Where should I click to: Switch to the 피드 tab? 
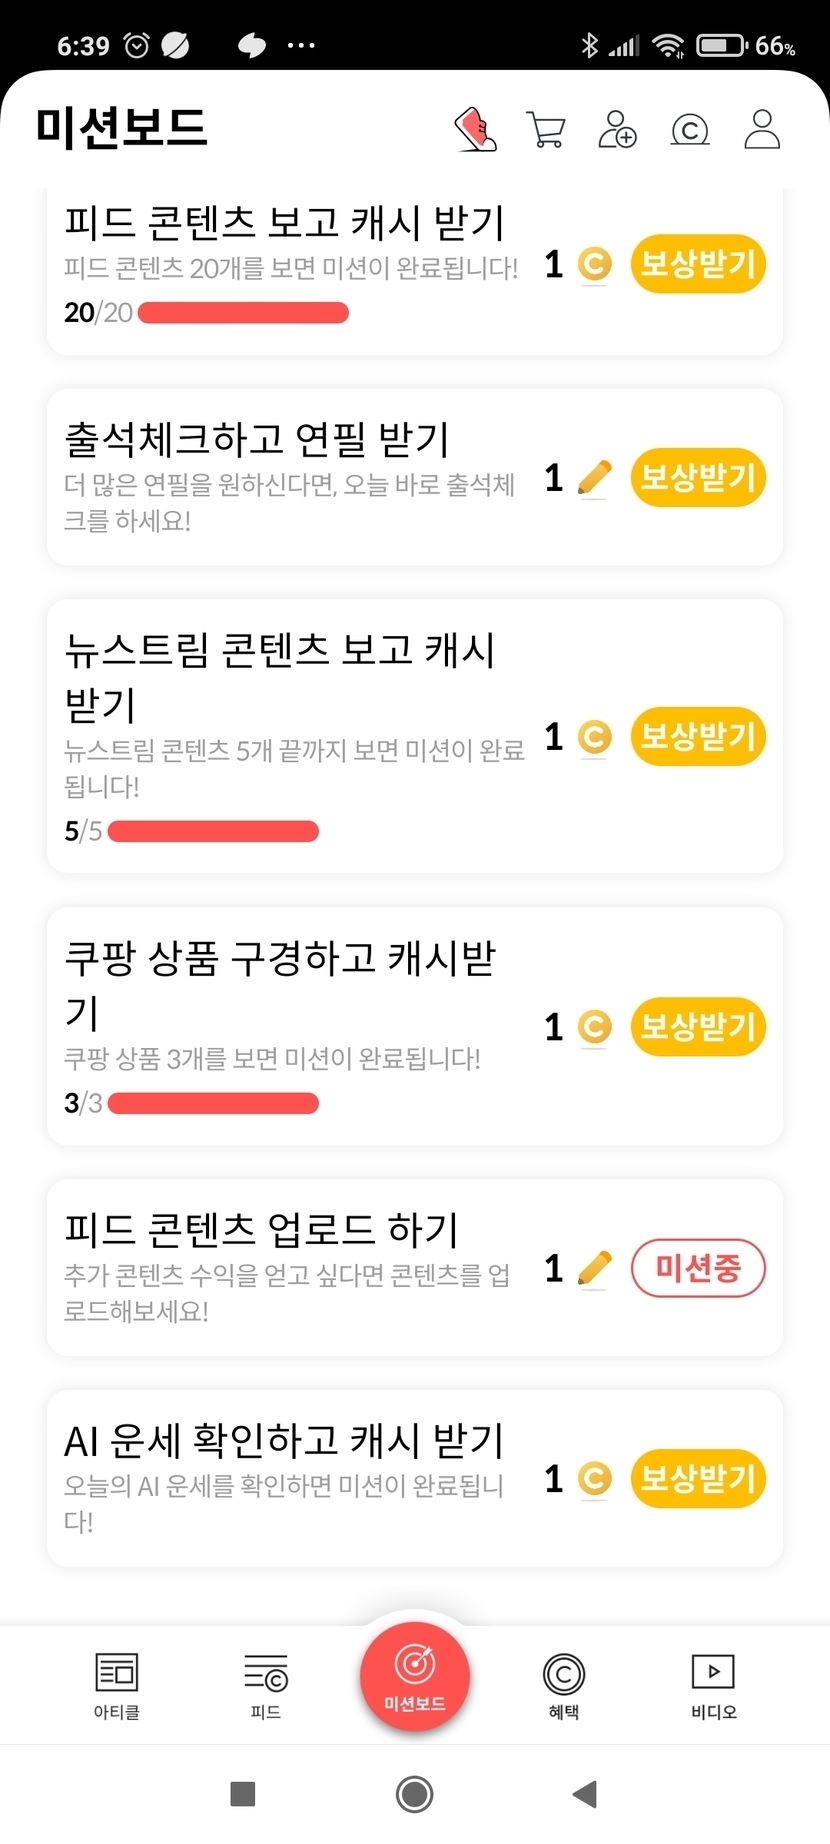tap(266, 1686)
